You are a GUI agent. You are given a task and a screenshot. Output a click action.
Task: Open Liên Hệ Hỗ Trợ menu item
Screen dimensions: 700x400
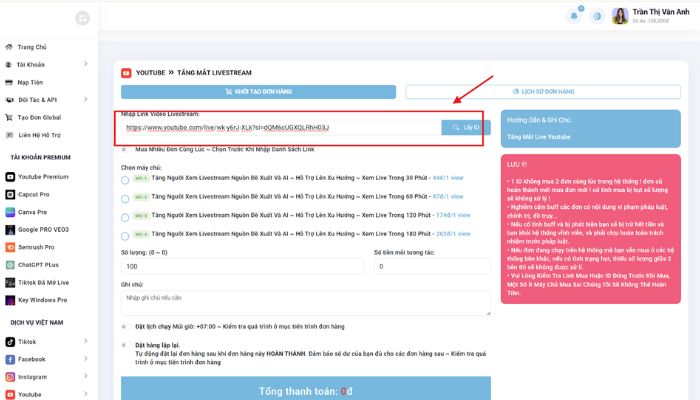coord(40,135)
